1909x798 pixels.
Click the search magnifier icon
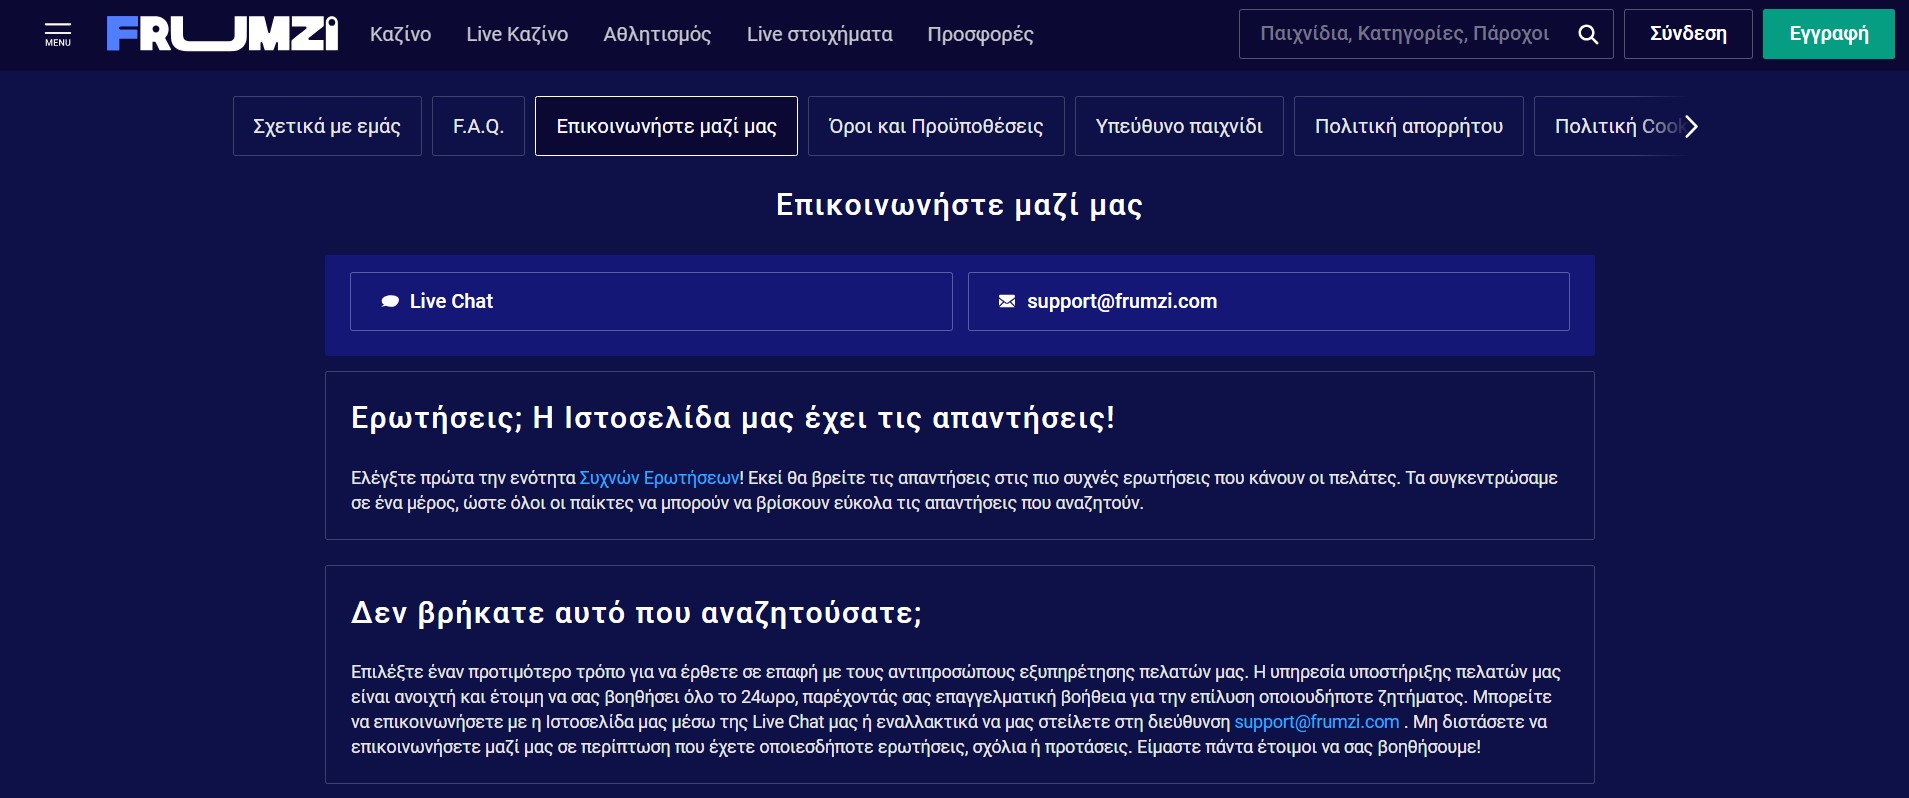(x=1587, y=34)
